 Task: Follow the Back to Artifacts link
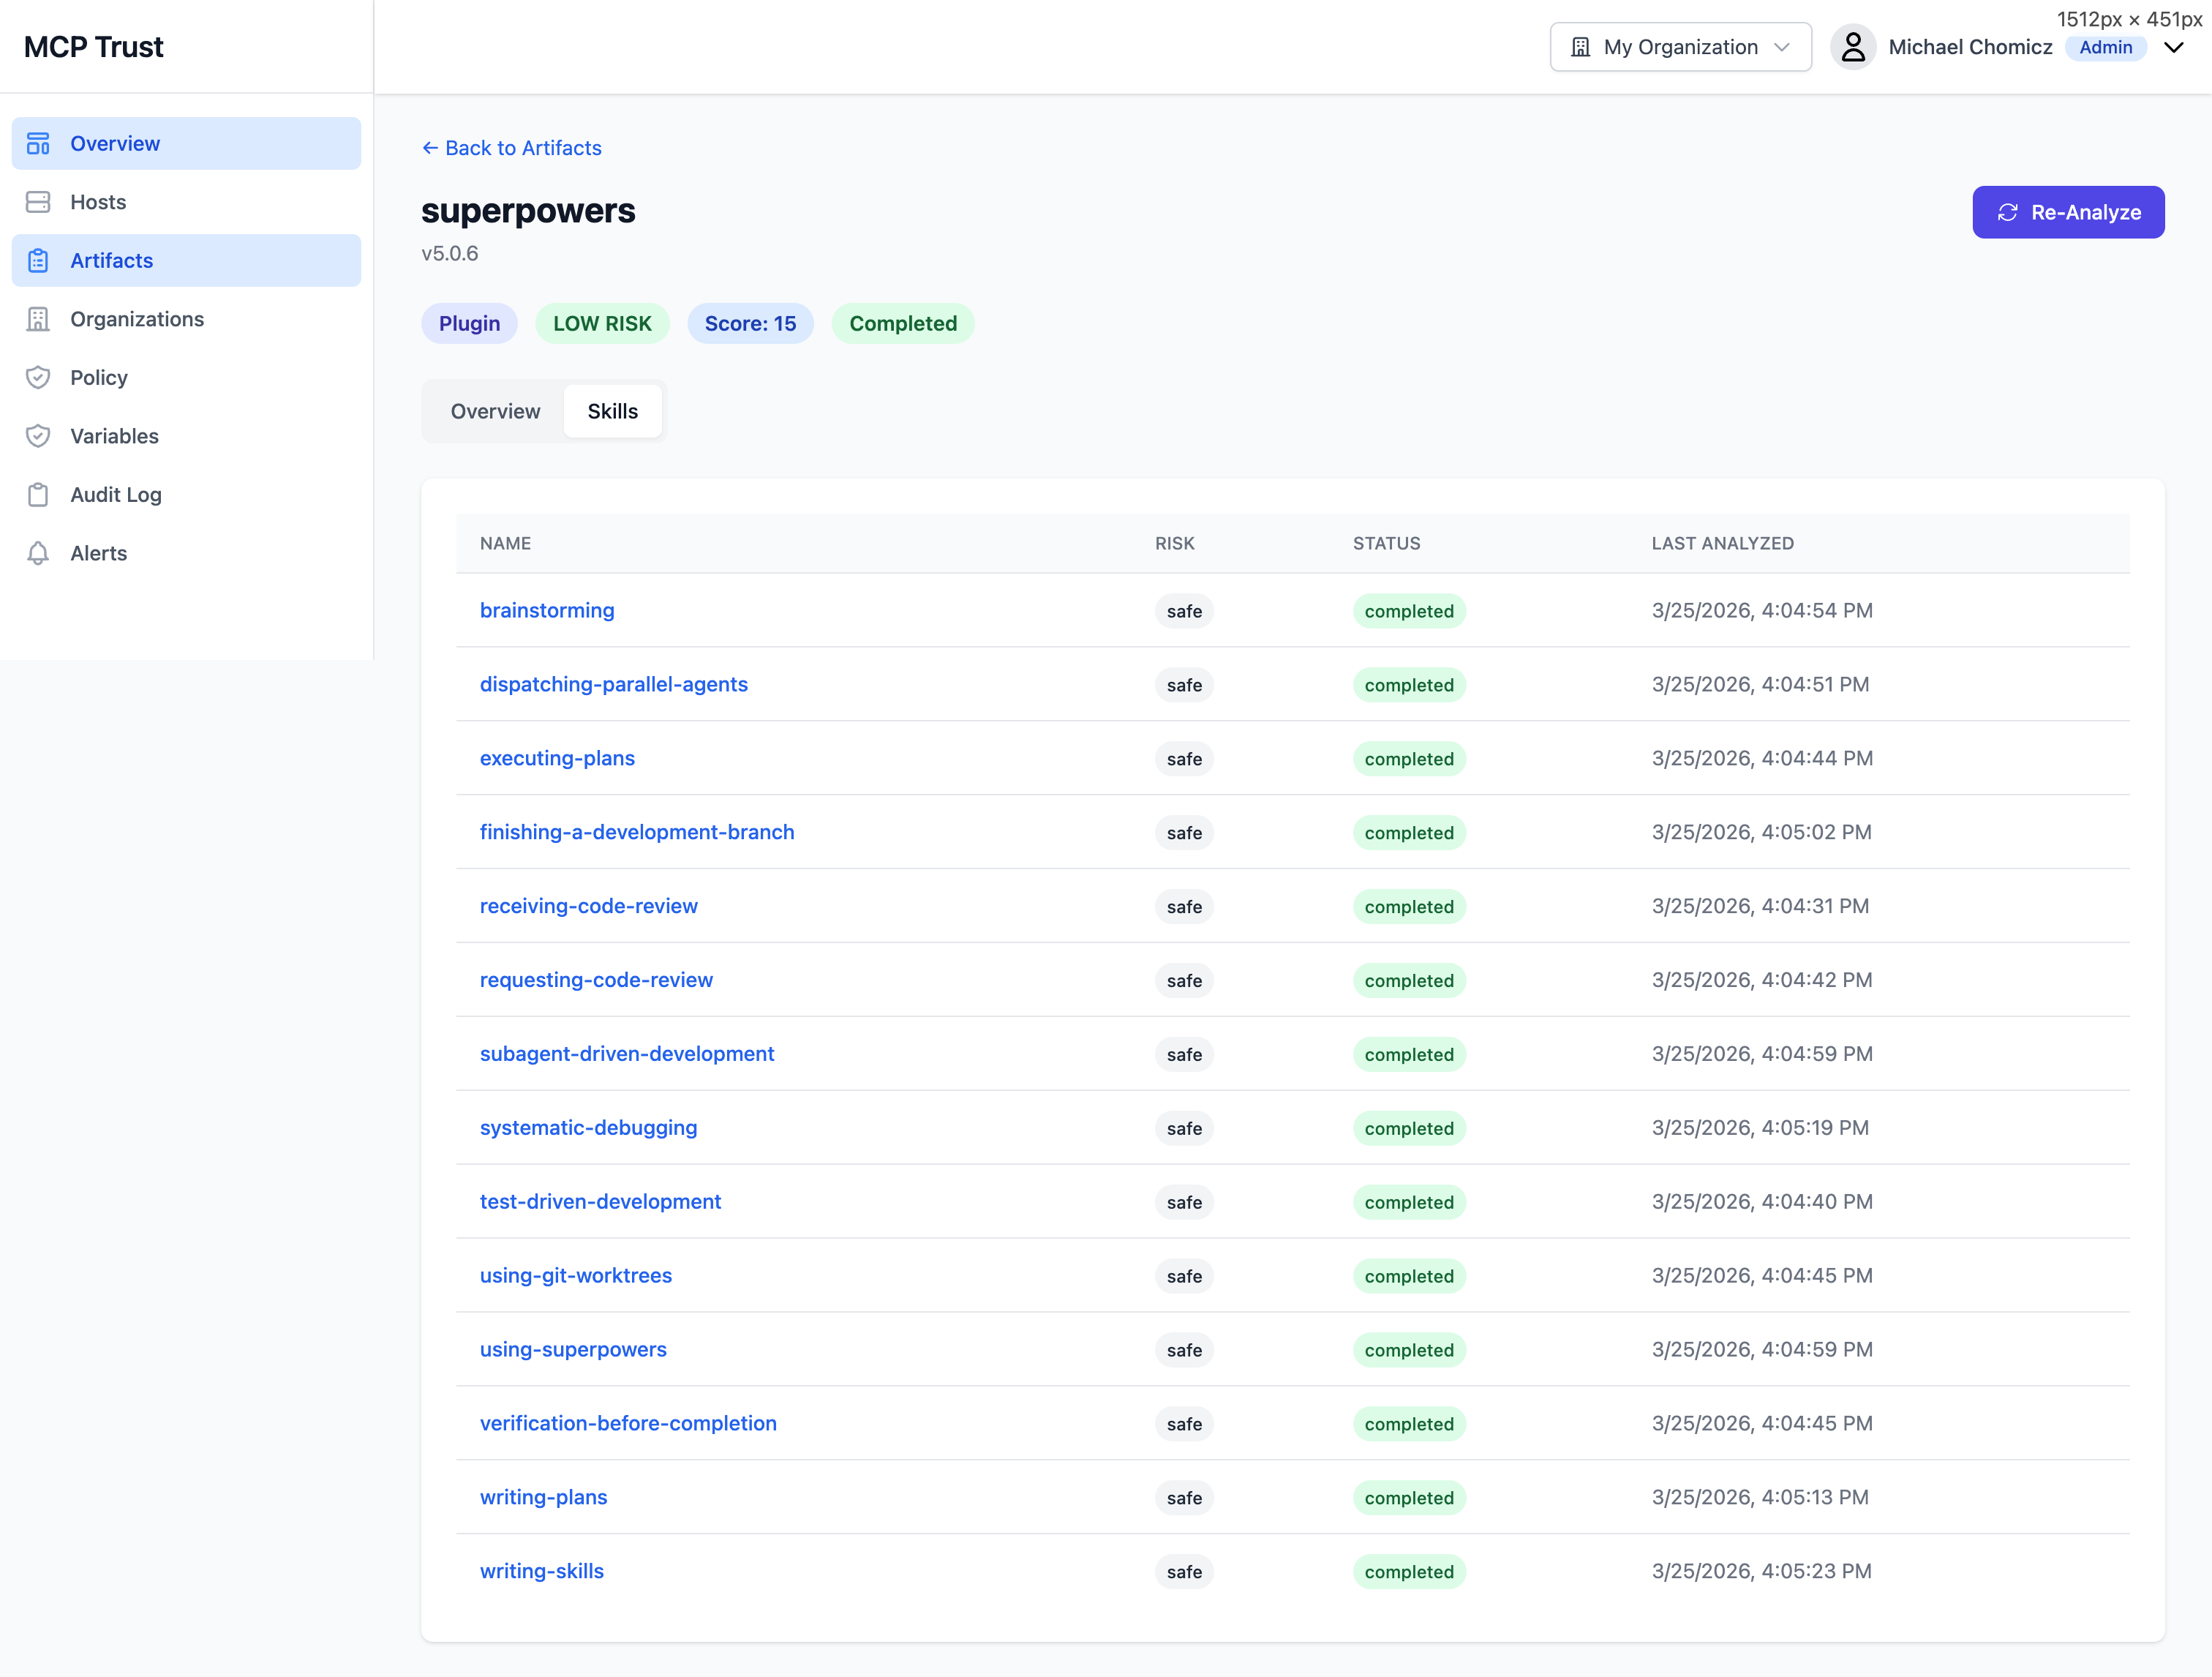(x=511, y=147)
